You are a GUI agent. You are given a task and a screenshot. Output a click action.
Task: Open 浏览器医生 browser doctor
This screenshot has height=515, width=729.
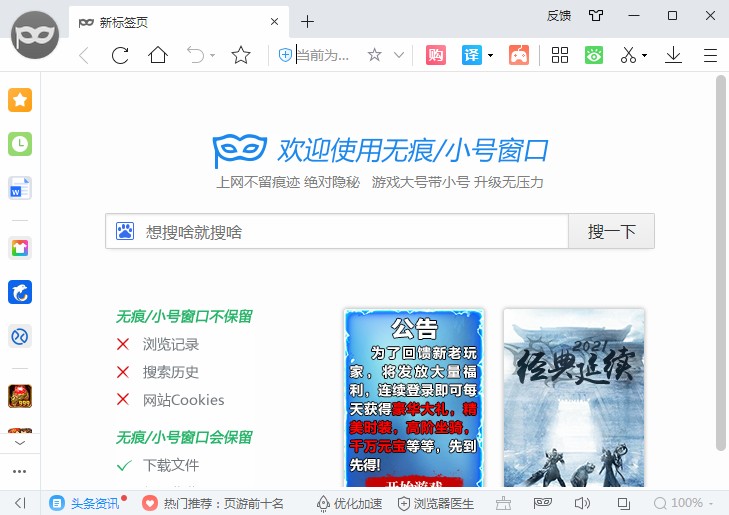click(436, 503)
